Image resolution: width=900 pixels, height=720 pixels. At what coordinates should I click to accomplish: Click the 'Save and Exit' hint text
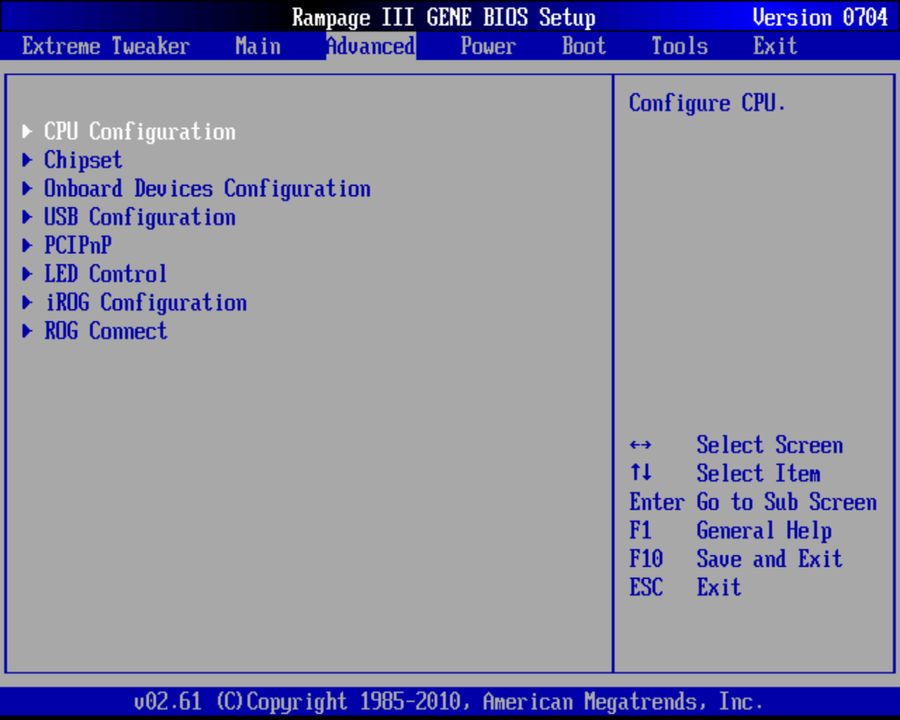769,559
